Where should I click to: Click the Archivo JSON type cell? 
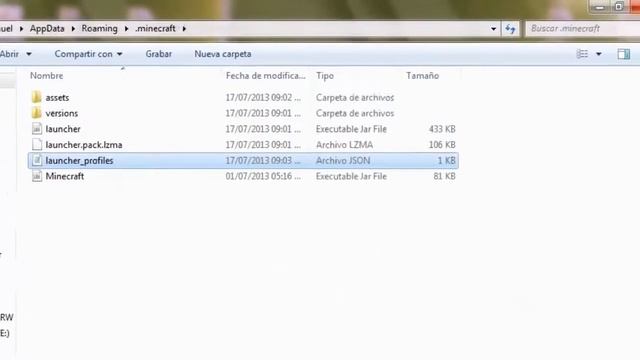point(343,160)
